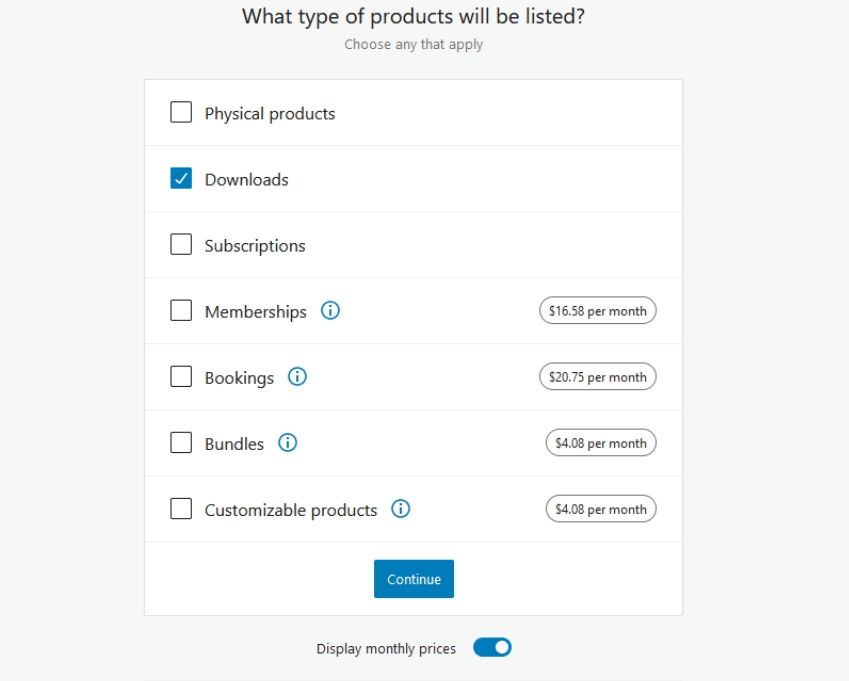This screenshot has width=849, height=681.
Task: Tick the Customizable products checkbox
Action: [181, 509]
